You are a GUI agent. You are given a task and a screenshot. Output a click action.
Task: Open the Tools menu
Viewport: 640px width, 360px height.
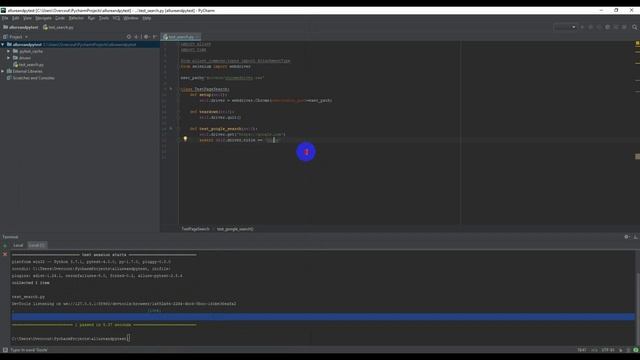click(104, 18)
